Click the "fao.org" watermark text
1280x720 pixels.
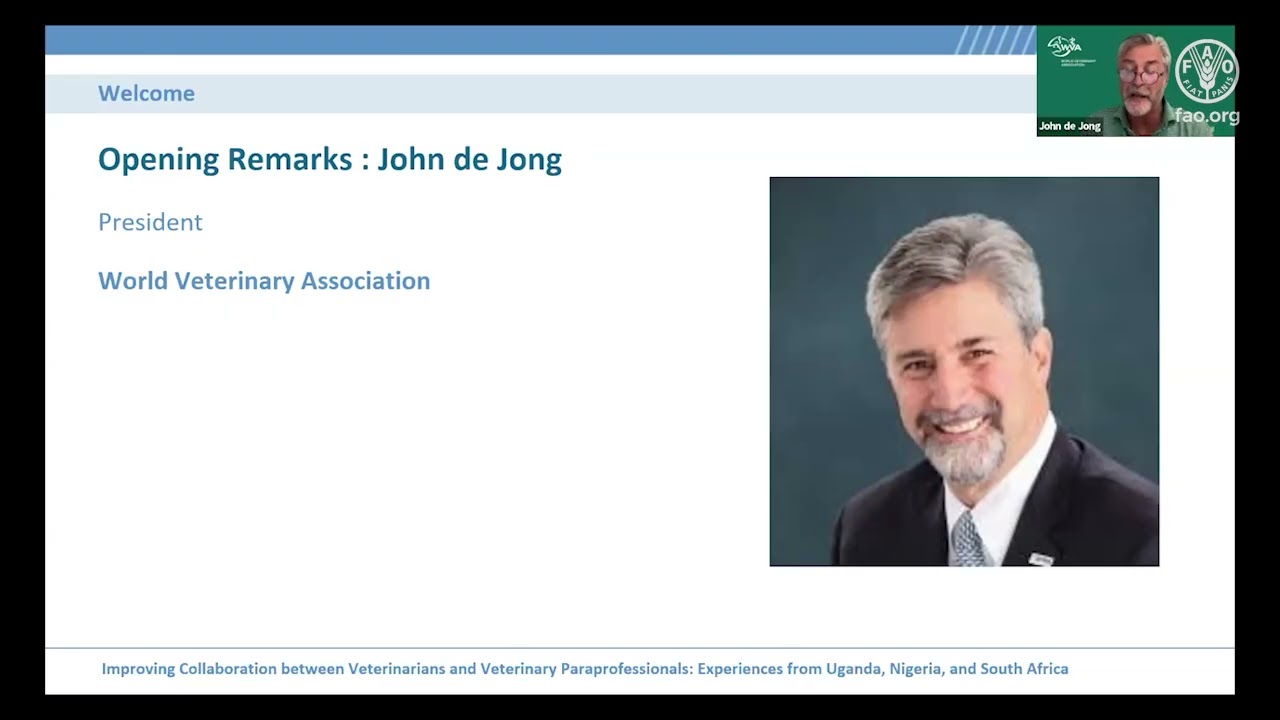point(1207,115)
